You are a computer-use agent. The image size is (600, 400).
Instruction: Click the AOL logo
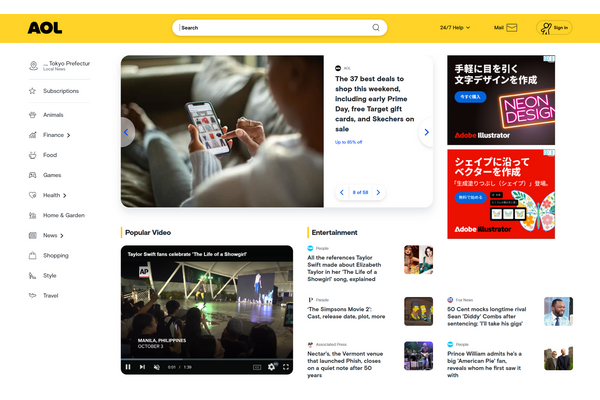point(45,28)
